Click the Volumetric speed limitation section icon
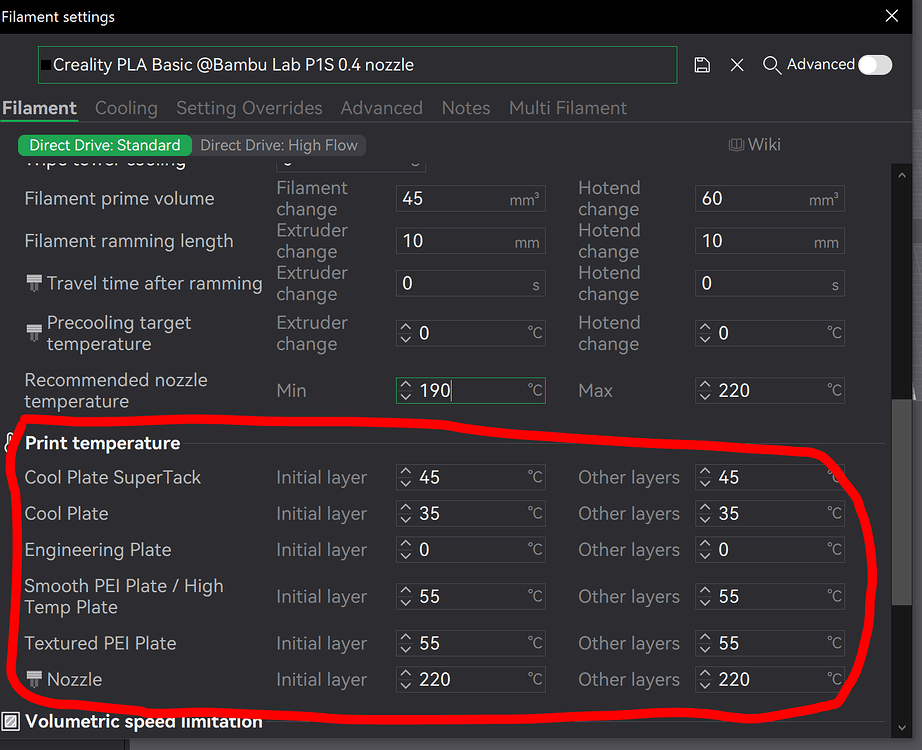Image resolution: width=922 pixels, height=750 pixels. [11, 721]
